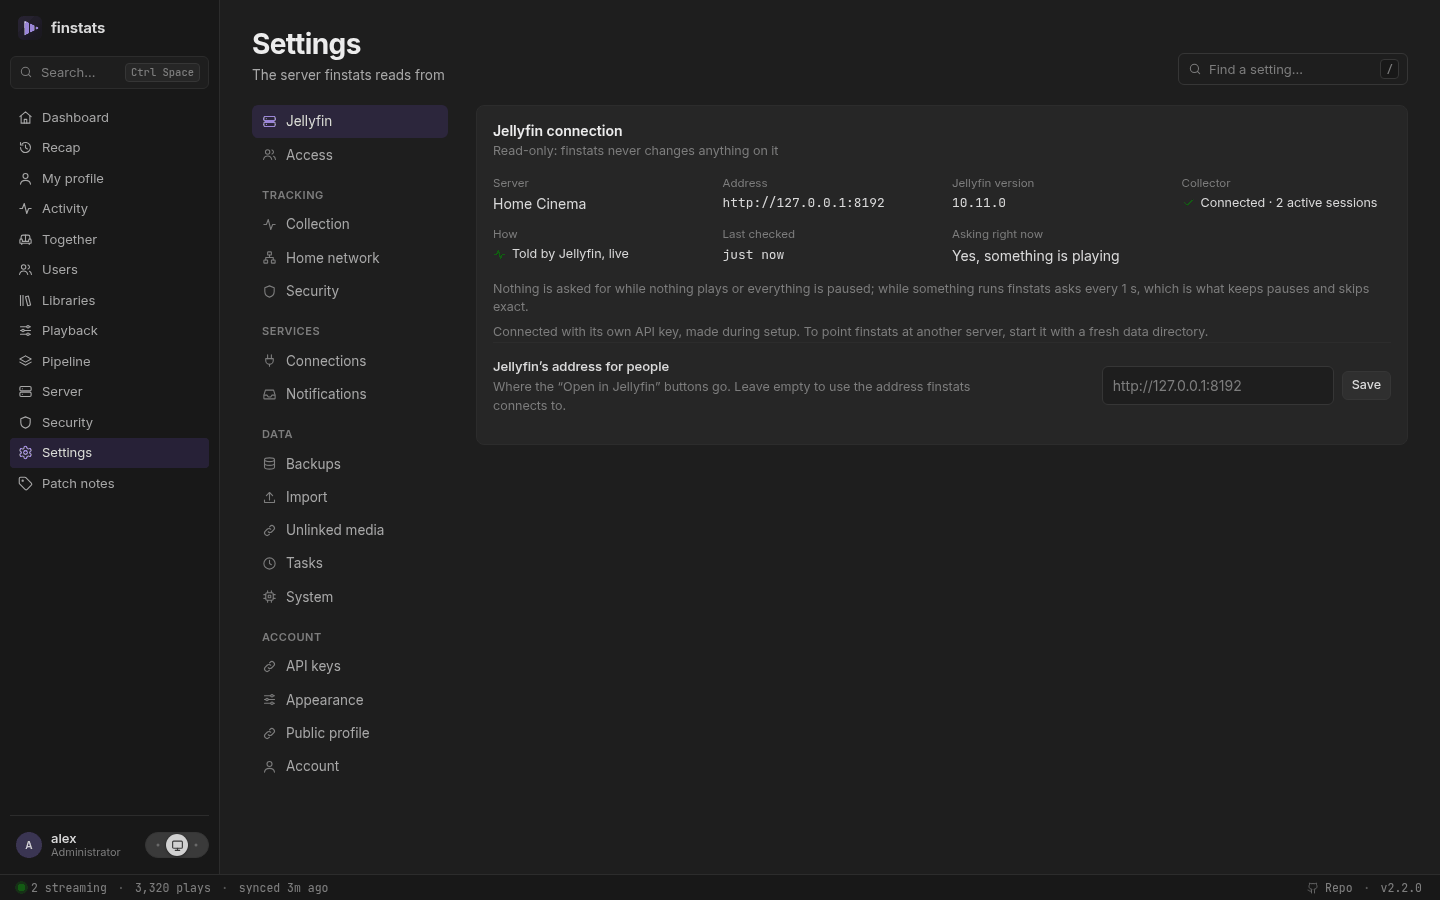This screenshot has width=1440, height=900.
Task: Select the Settings item in main sidebar
Action: pos(109,452)
